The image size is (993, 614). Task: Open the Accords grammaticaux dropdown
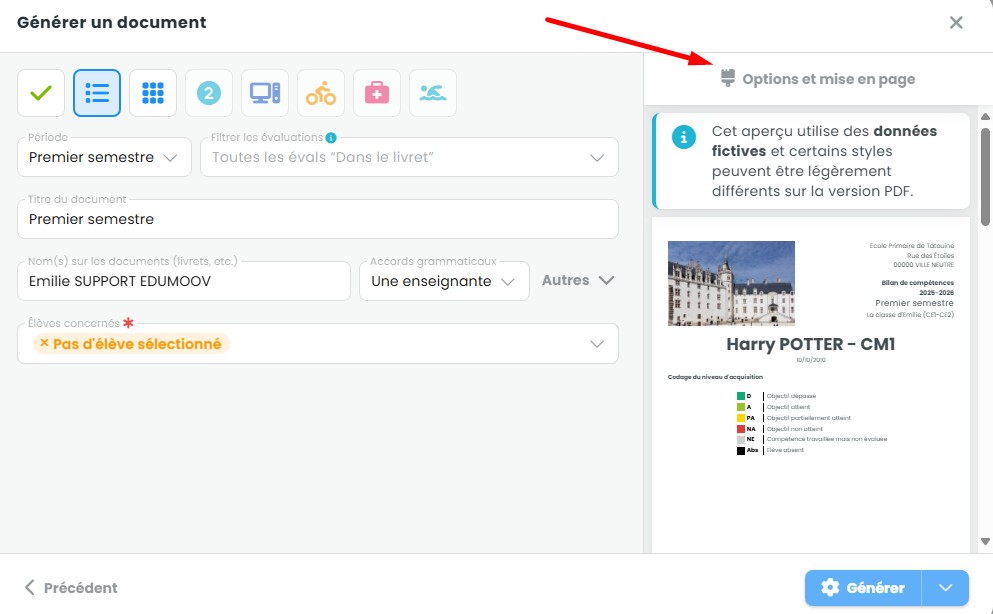coord(443,281)
